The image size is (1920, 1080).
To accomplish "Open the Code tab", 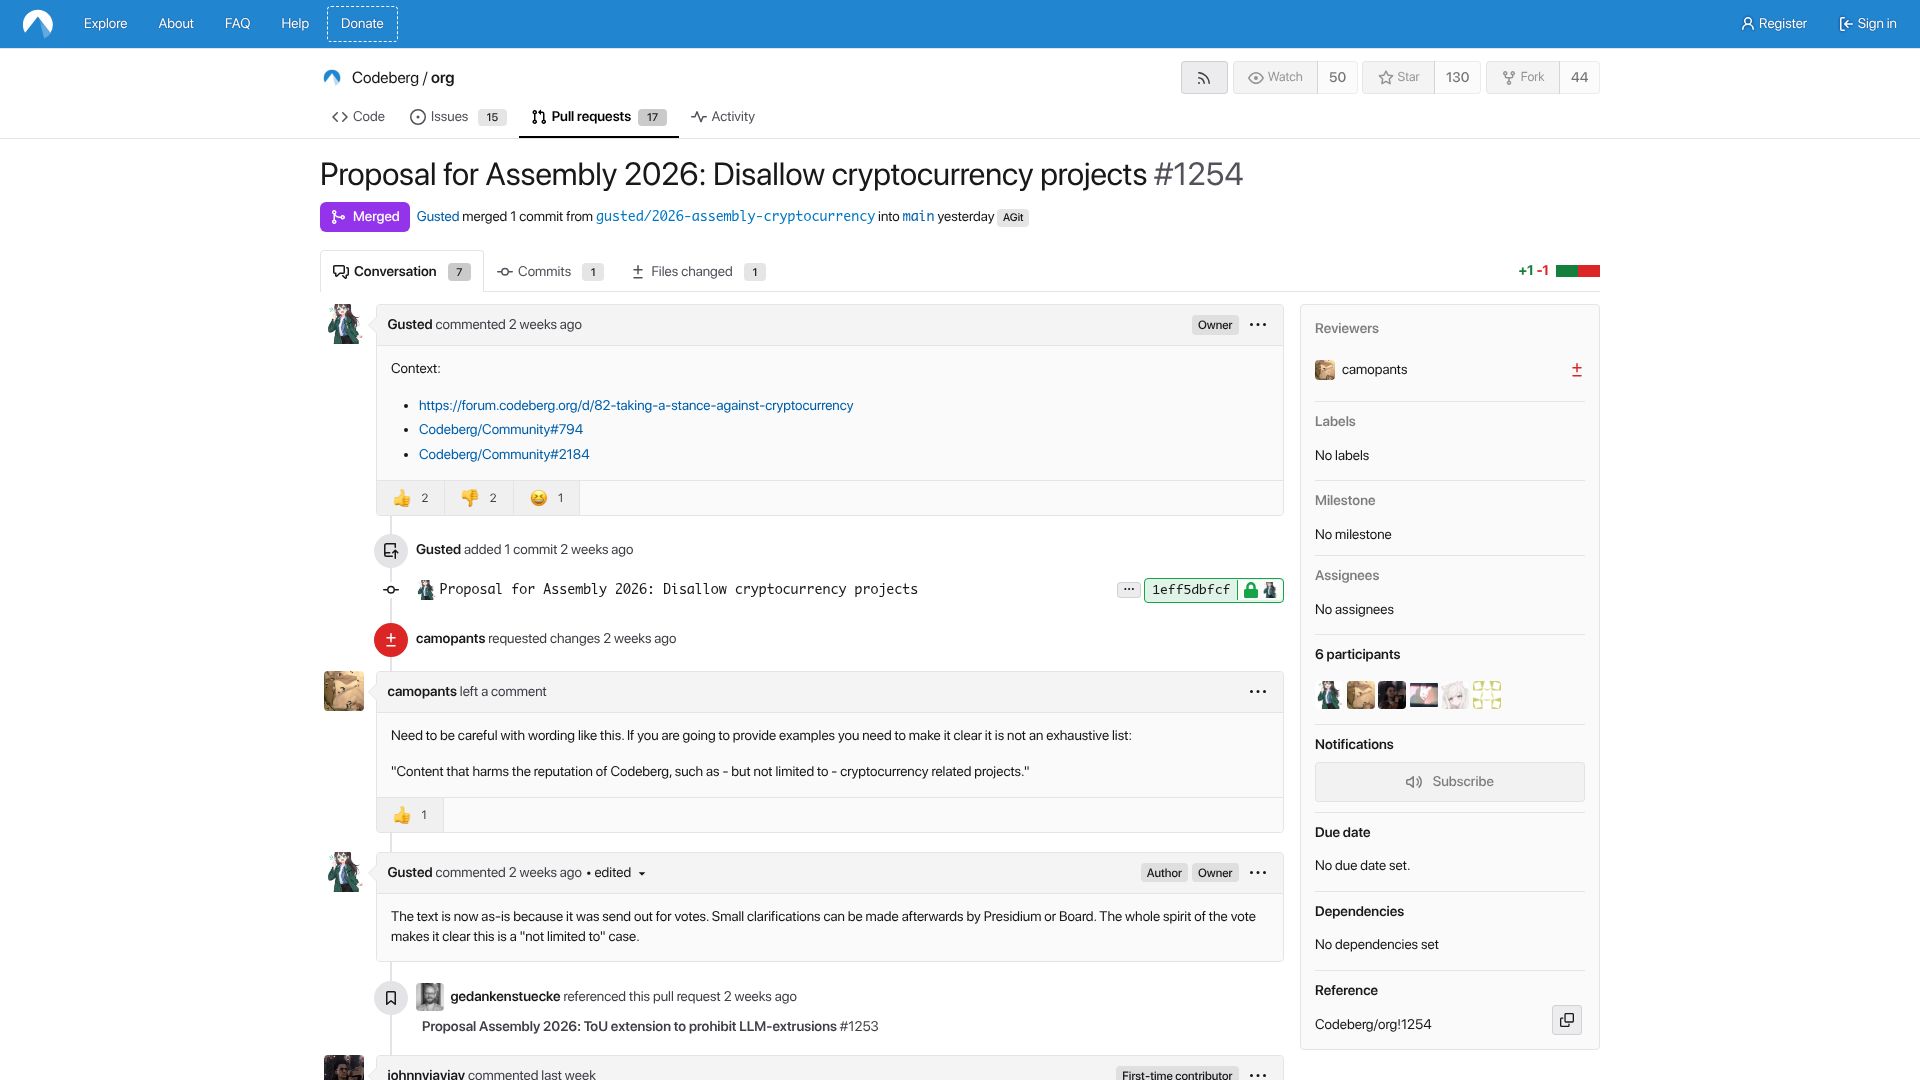I will pos(358,117).
